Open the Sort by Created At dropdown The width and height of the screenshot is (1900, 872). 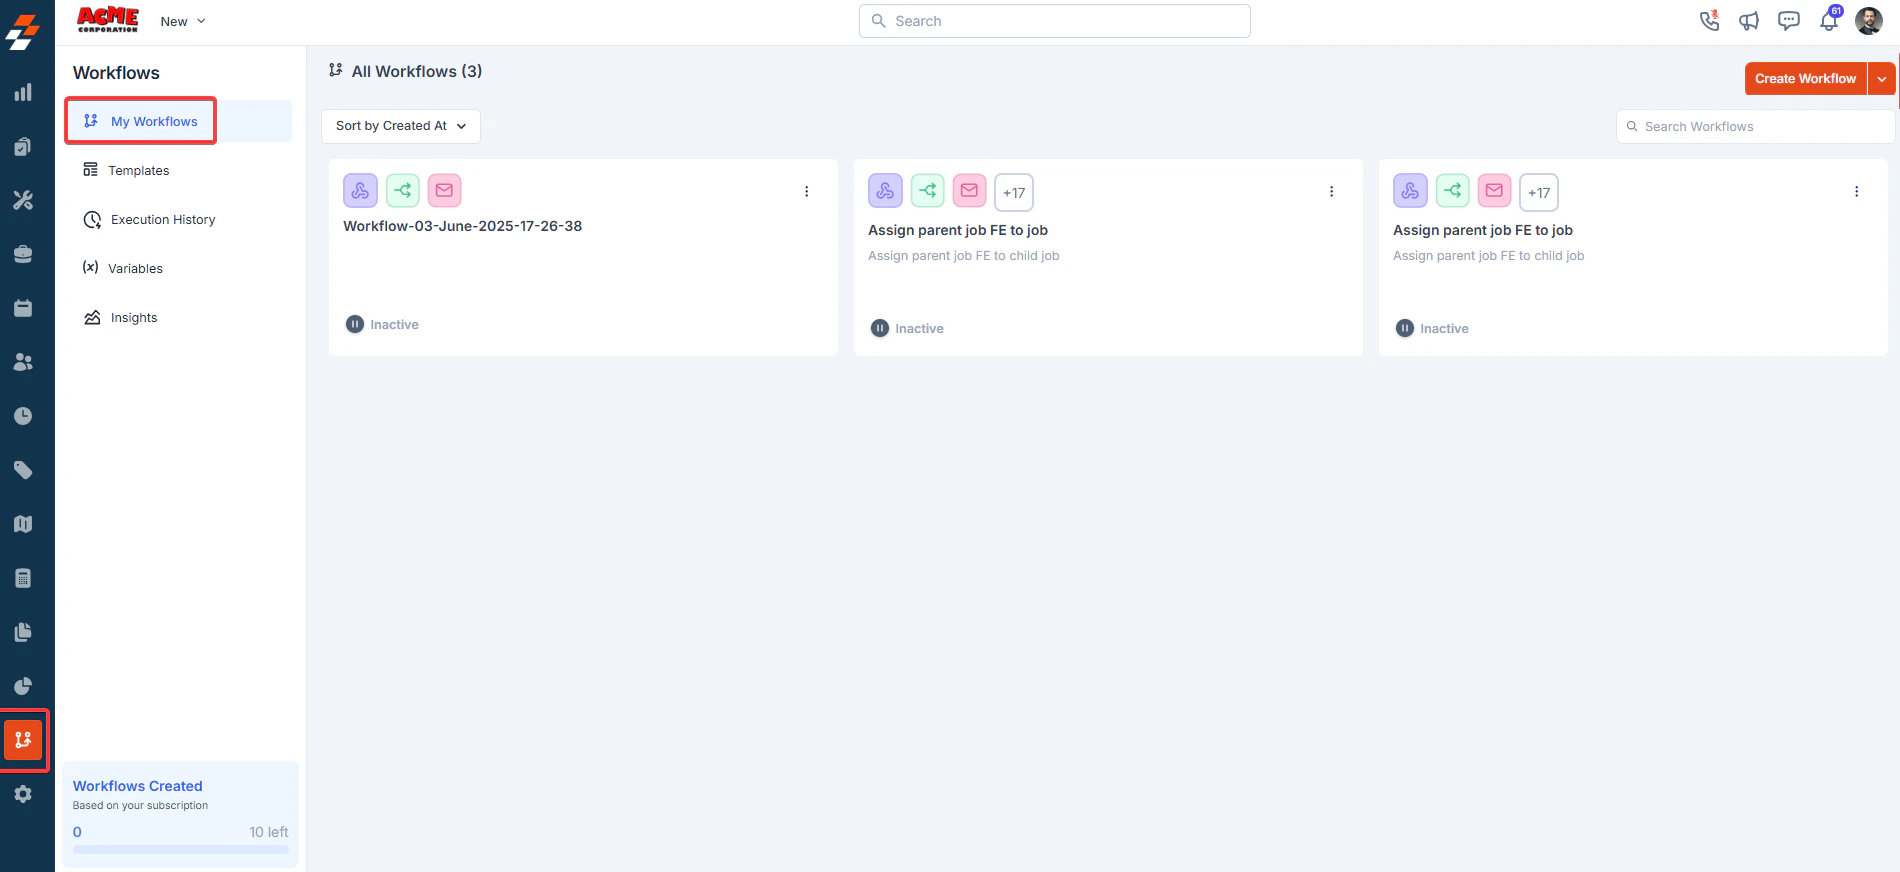[401, 126]
